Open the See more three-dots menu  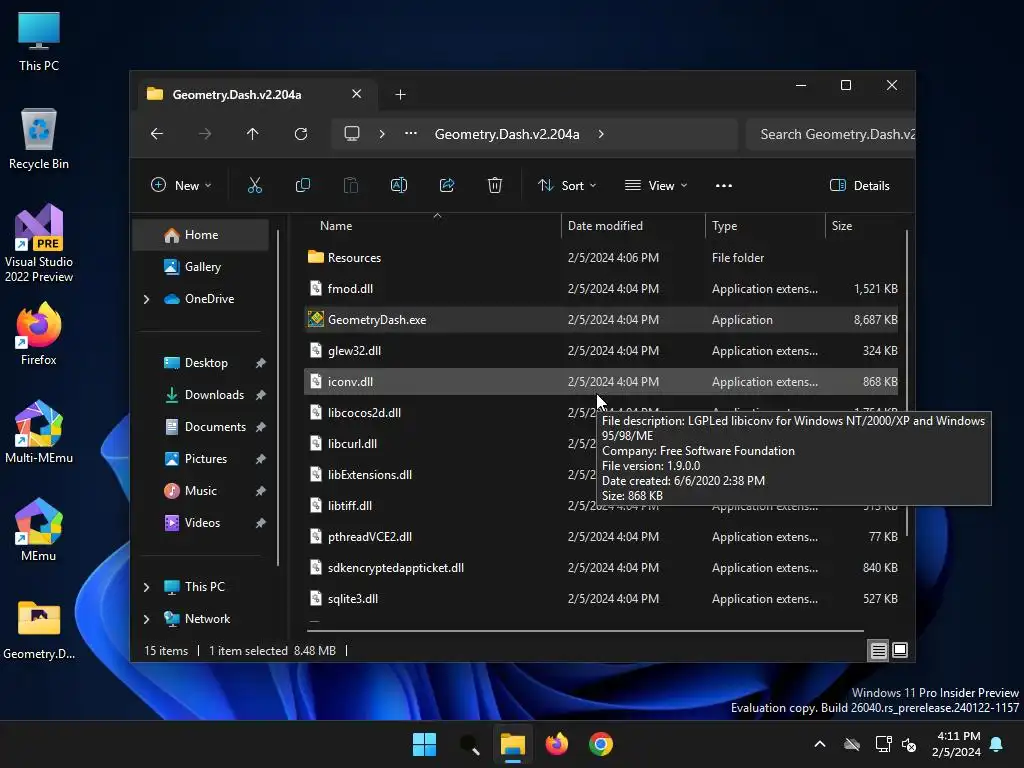pyautogui.click(x=724, y=185)
